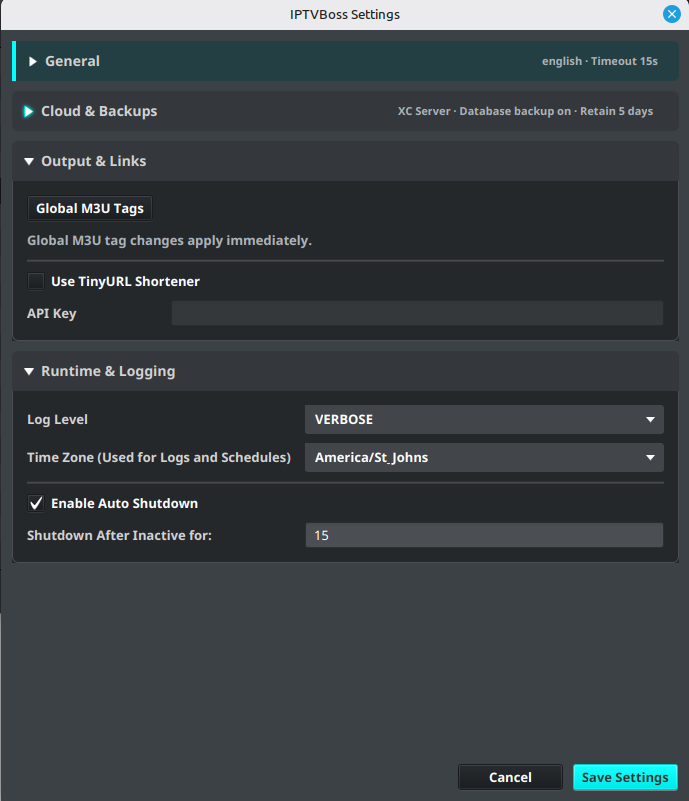Screen dimensions: 689x801
Task: Open the General section header
Action: click(345, 61)
